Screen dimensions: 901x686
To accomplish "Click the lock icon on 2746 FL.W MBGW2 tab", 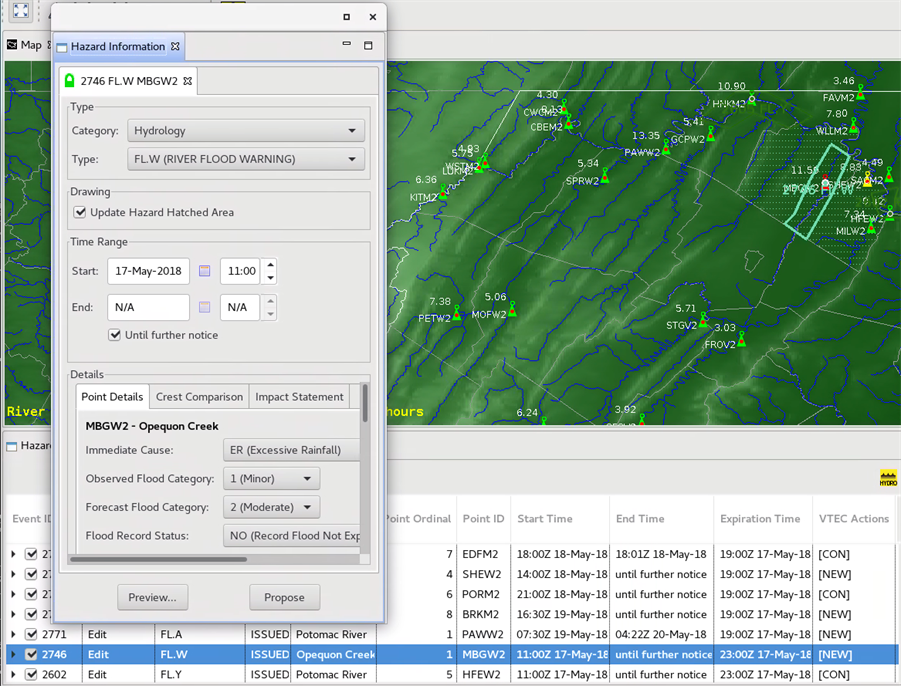I will pyautogui.click(x=70, y=80).
